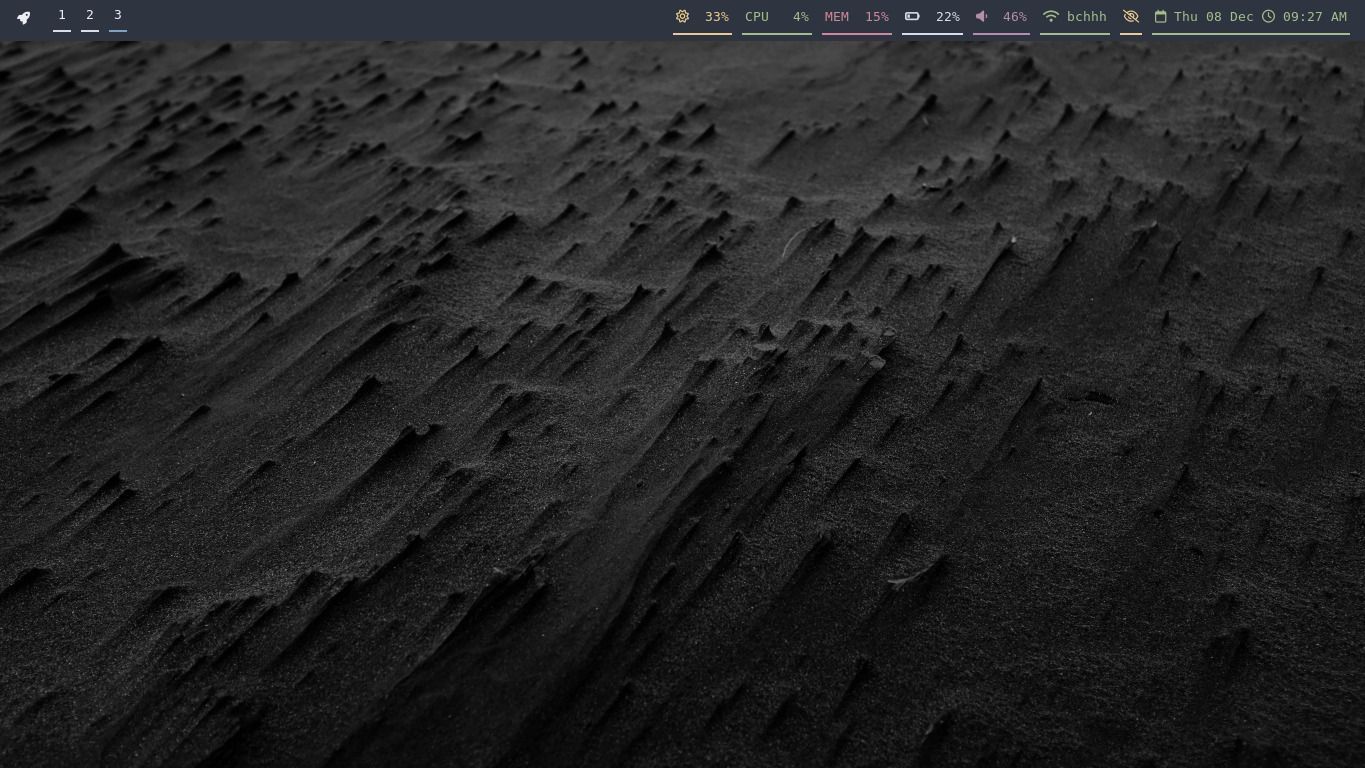Viewport: 1365px width, 768px height.
Task: Adjust brightness by clicking its 33% indicator
Action: 716,16
